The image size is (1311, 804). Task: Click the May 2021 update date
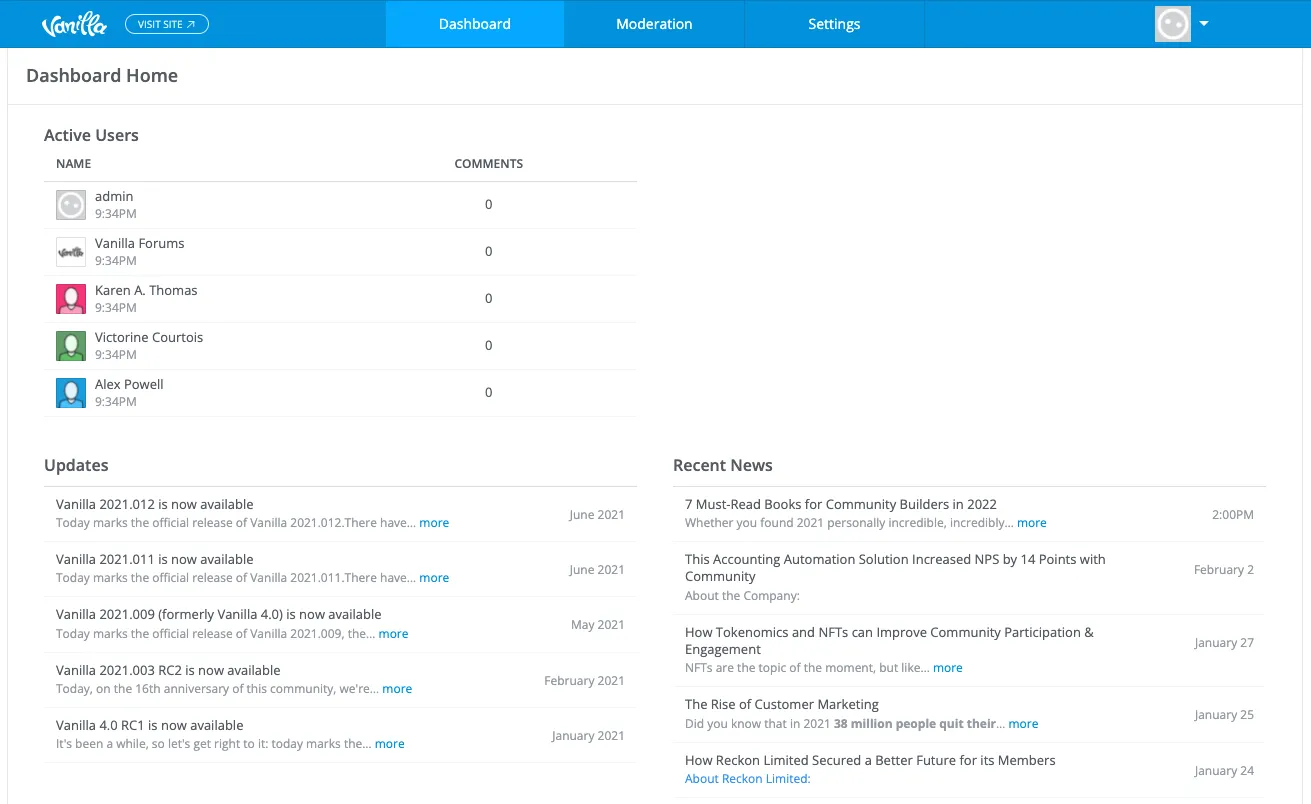(x=598, y=625)
